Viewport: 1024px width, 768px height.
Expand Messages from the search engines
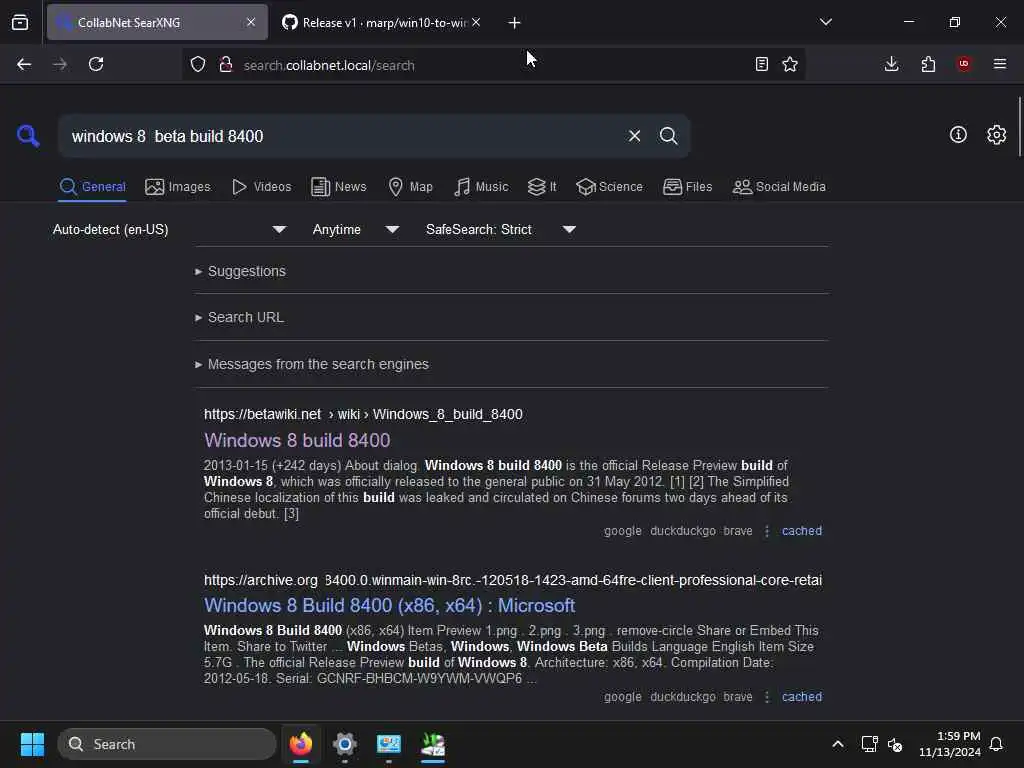pos(312,364)
